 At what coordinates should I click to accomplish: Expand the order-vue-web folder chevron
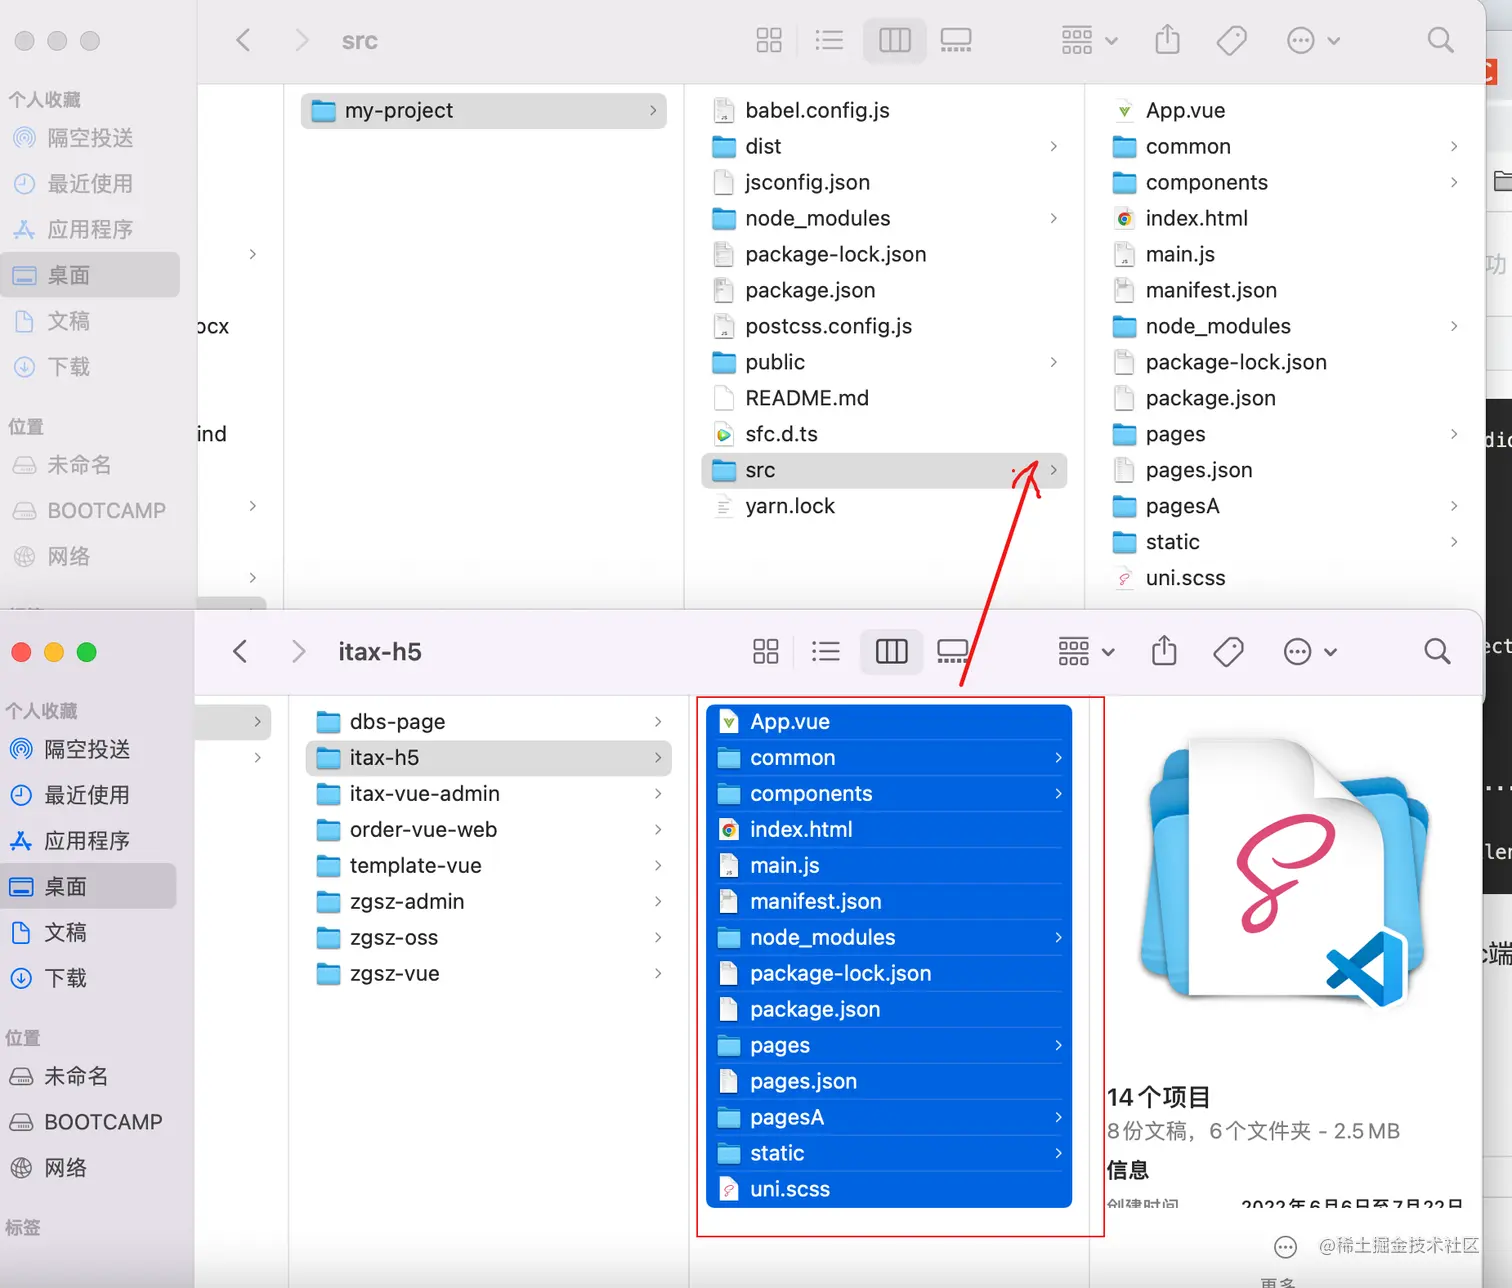coord(658,829)
